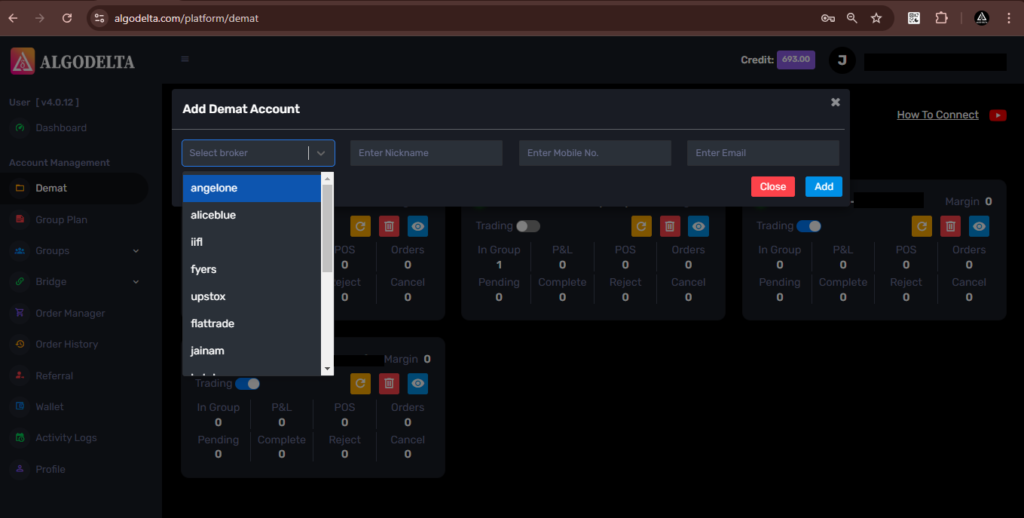
Task: Click the Dashboard gauge icon in sidebar
Action: (x=20, y=128)
